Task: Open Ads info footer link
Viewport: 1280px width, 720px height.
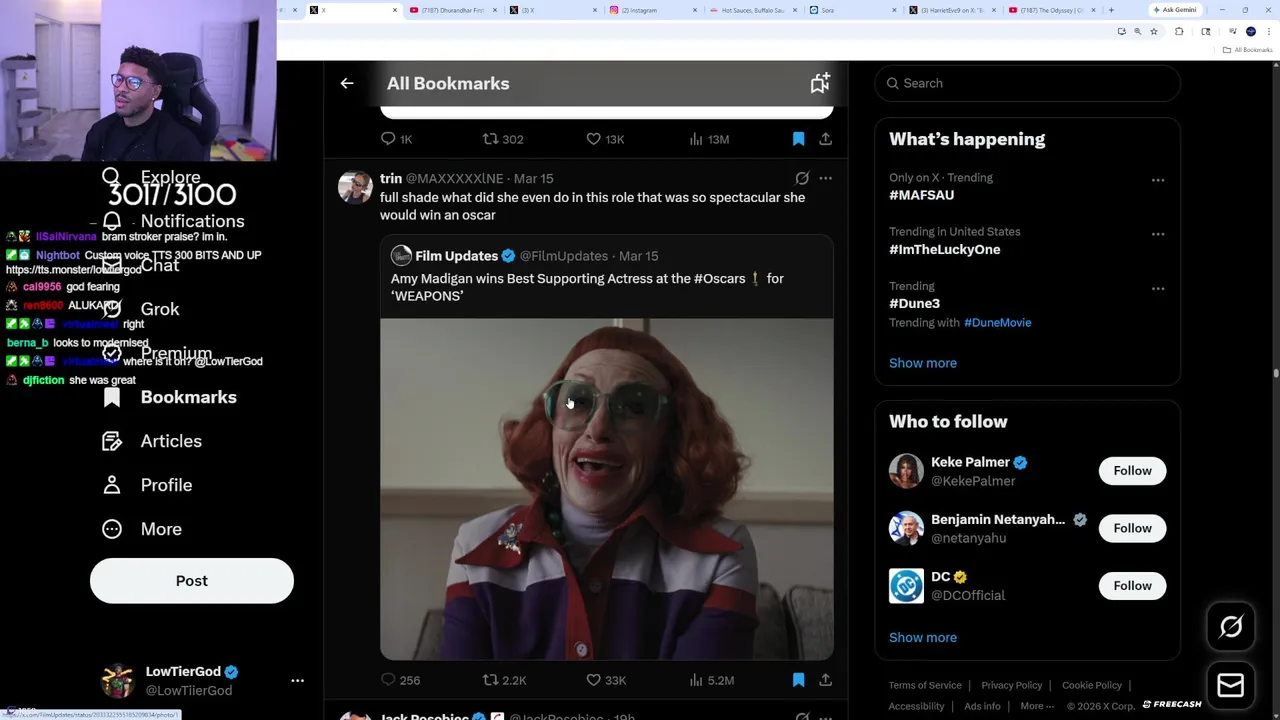Action: click(982, 706)
